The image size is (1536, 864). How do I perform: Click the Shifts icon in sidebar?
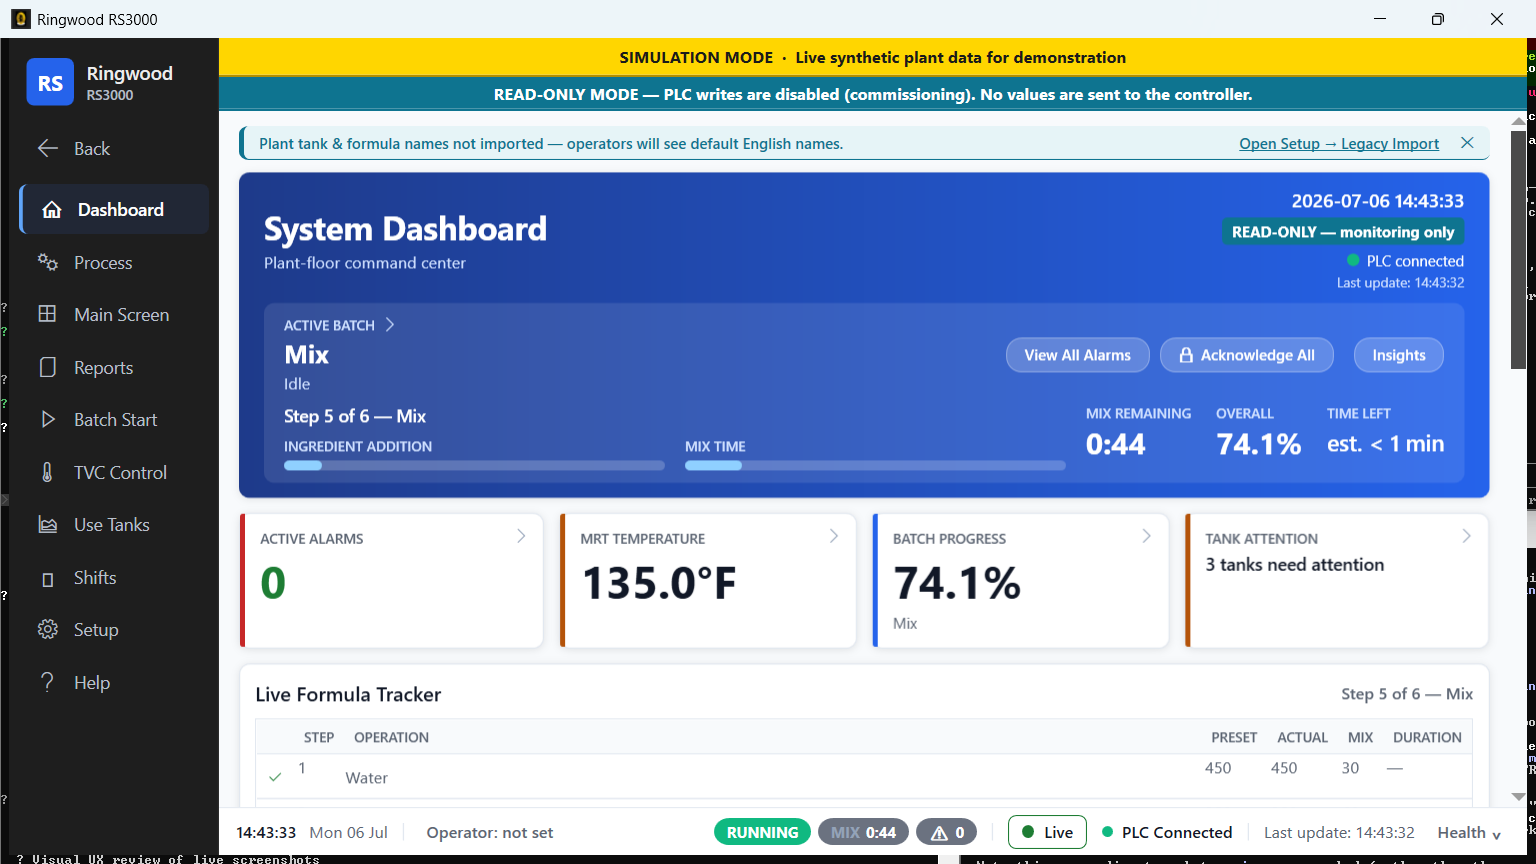point(47,578)
